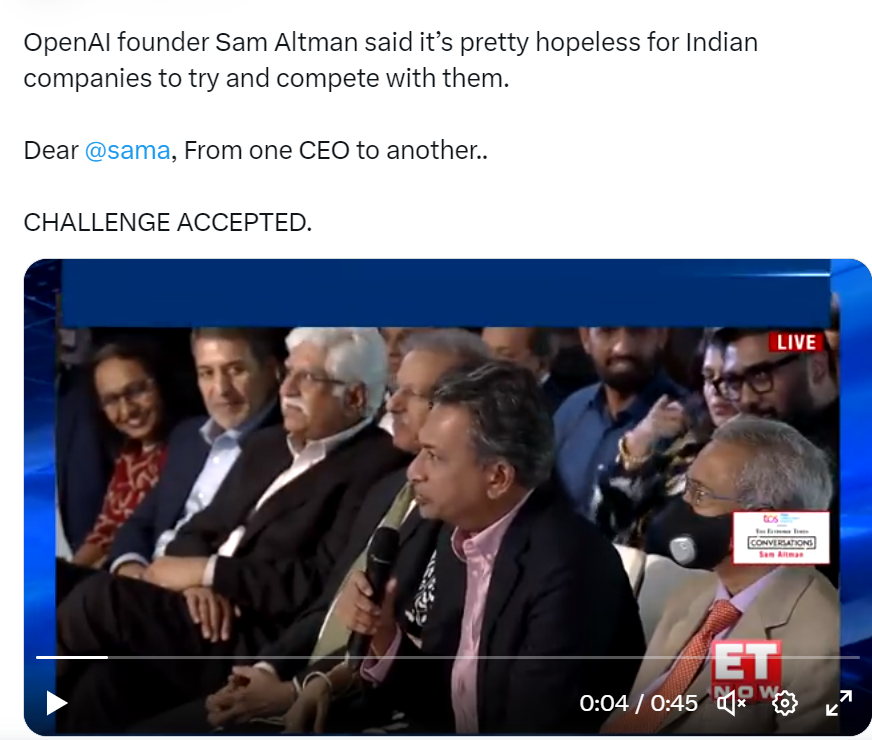Click the red LIVE badge

pyautogui.click(x=796, y=342)
